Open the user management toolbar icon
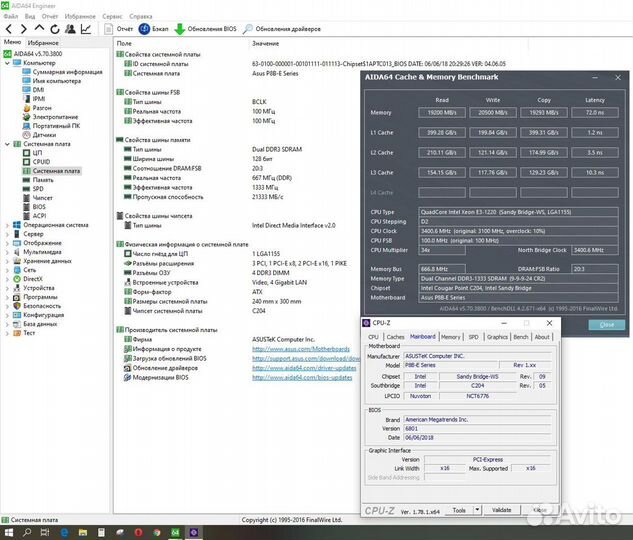The width and height of the screenshot is (633, 540). coord(70,29)
